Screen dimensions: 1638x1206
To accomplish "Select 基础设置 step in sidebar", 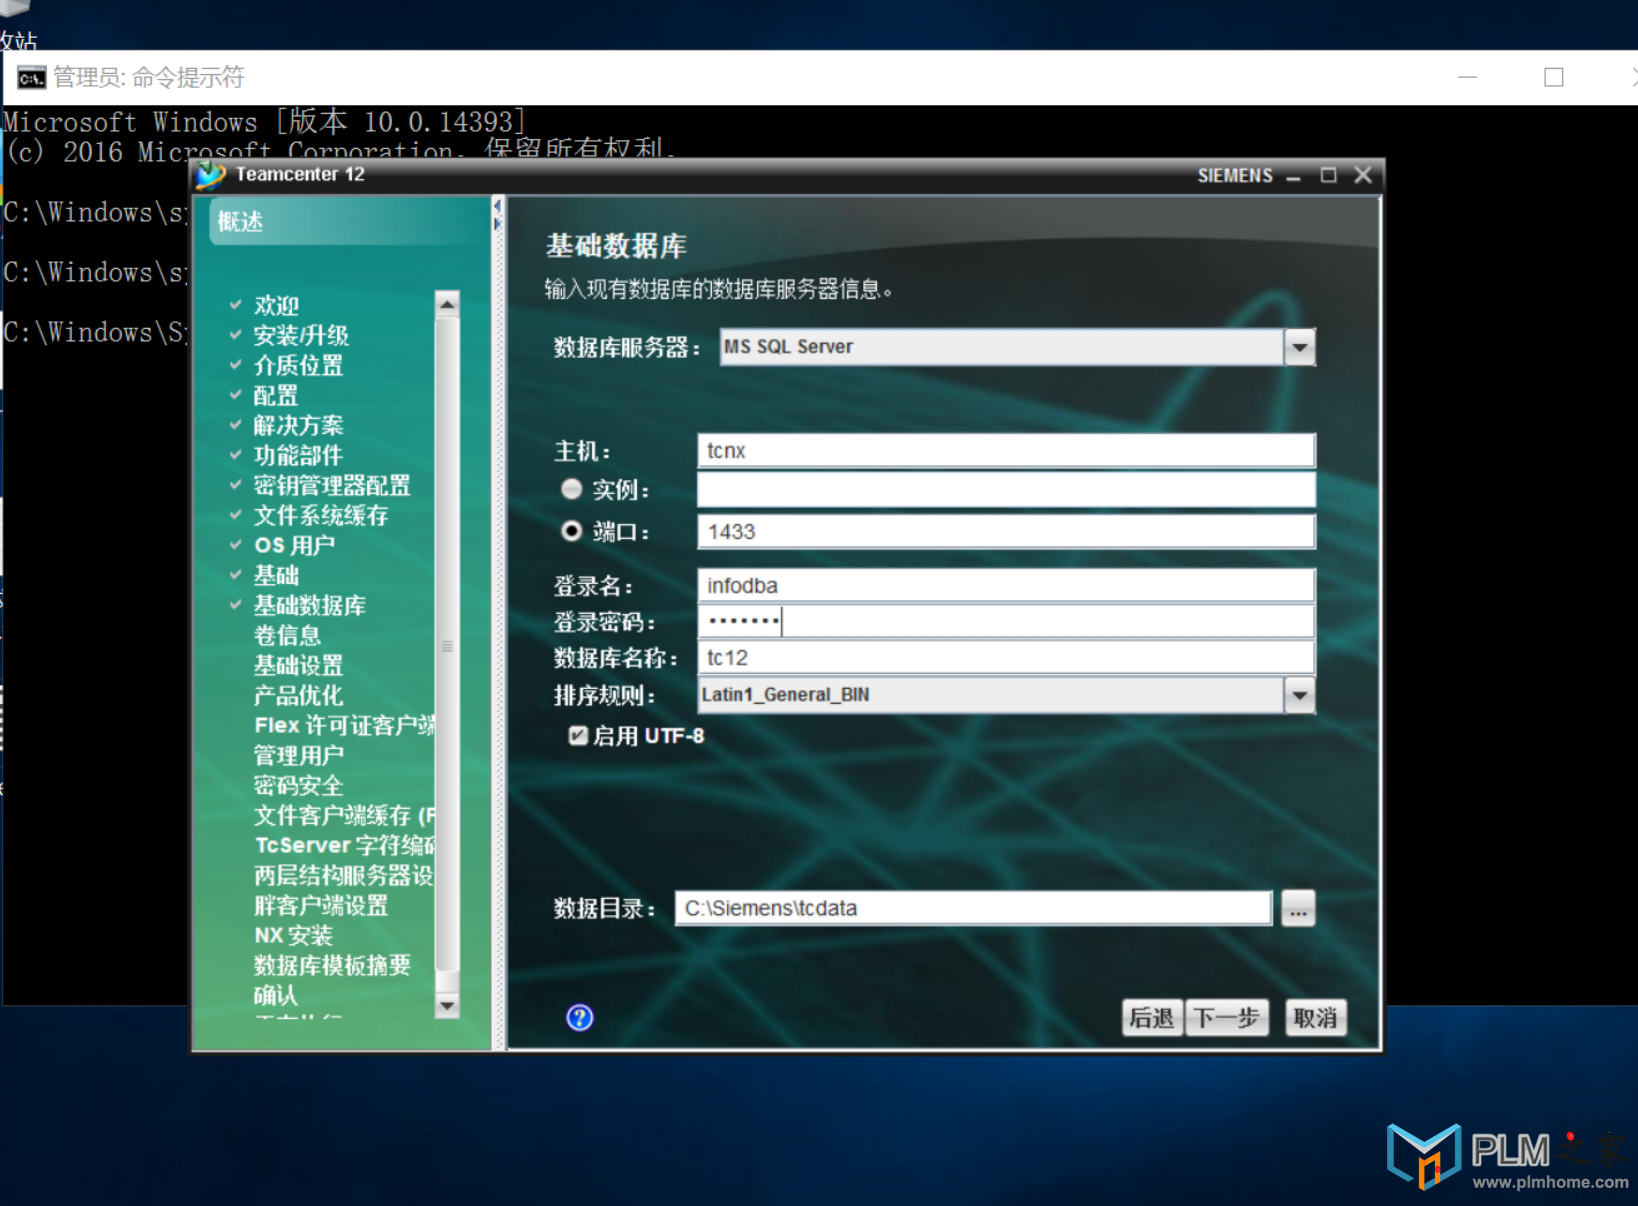I will (x=298, y=665).
